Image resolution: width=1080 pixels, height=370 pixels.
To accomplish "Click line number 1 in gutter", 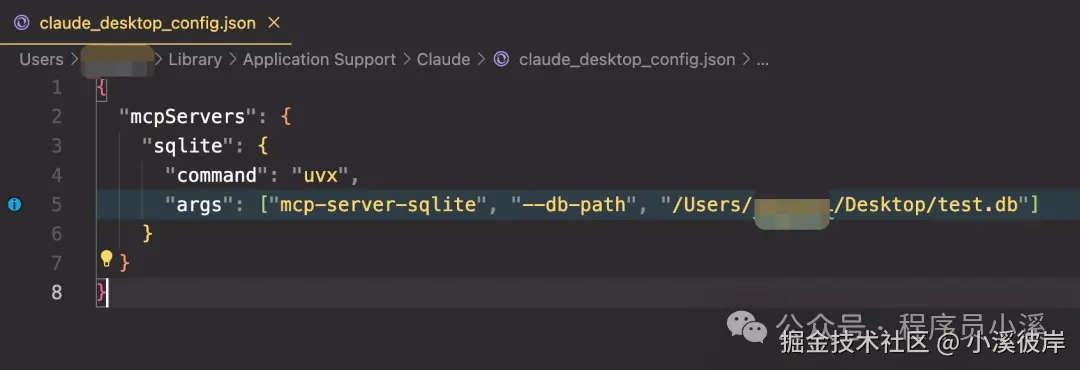I will 56,88.
